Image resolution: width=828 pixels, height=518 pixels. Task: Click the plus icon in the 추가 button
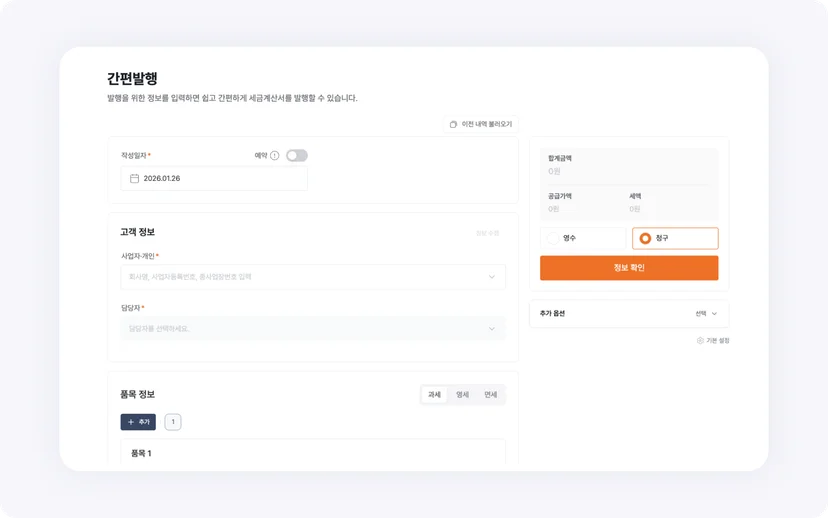coord(131,422)
